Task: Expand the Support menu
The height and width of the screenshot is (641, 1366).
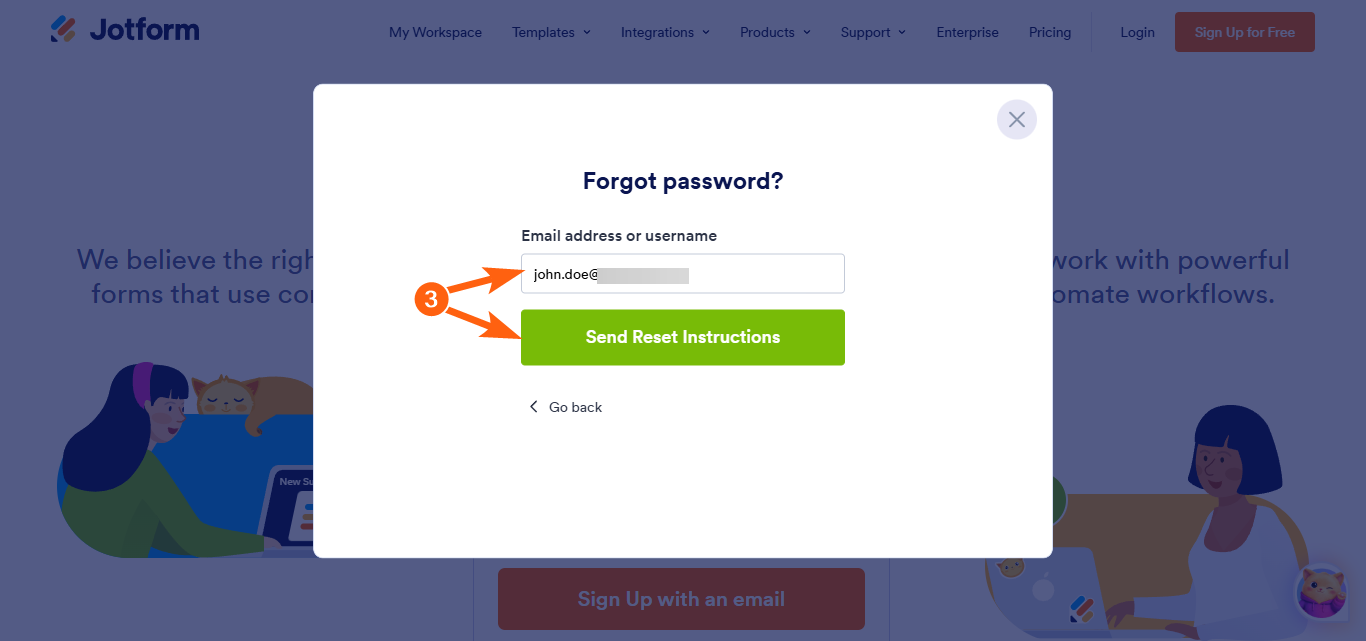Action: tap(873, 32)
